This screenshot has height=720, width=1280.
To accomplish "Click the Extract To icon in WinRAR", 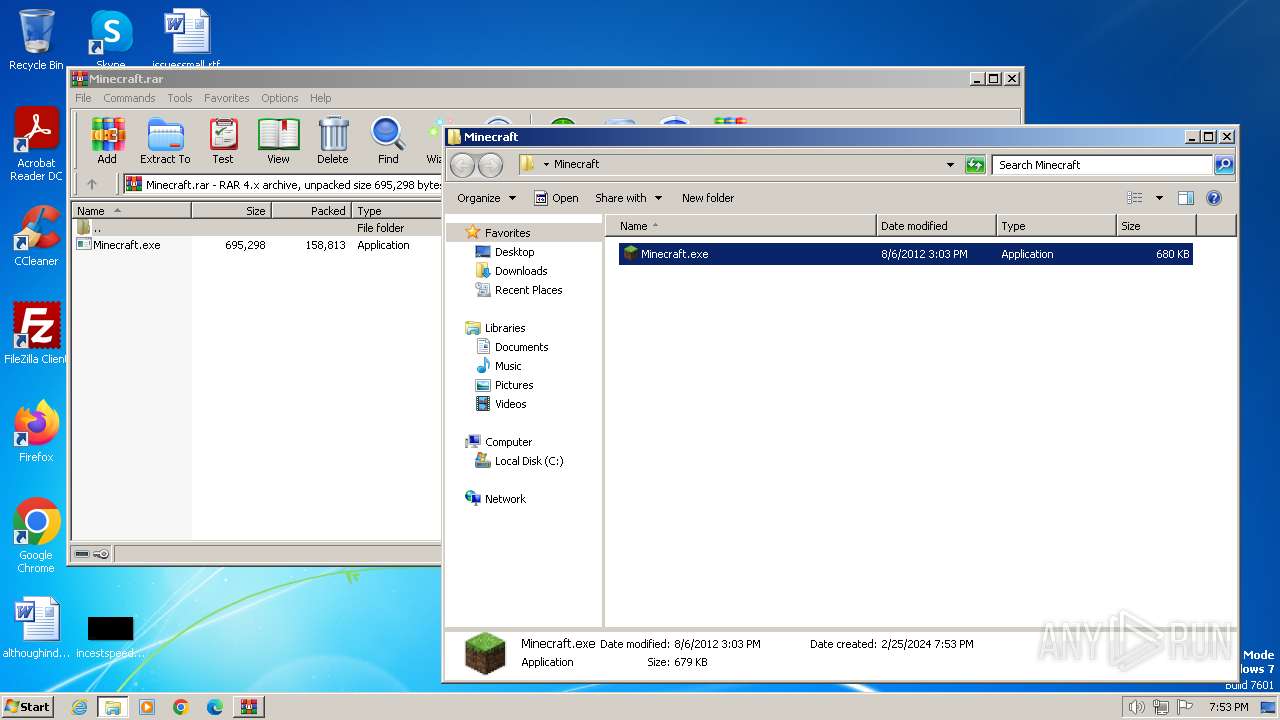I will tap(165, 141).
